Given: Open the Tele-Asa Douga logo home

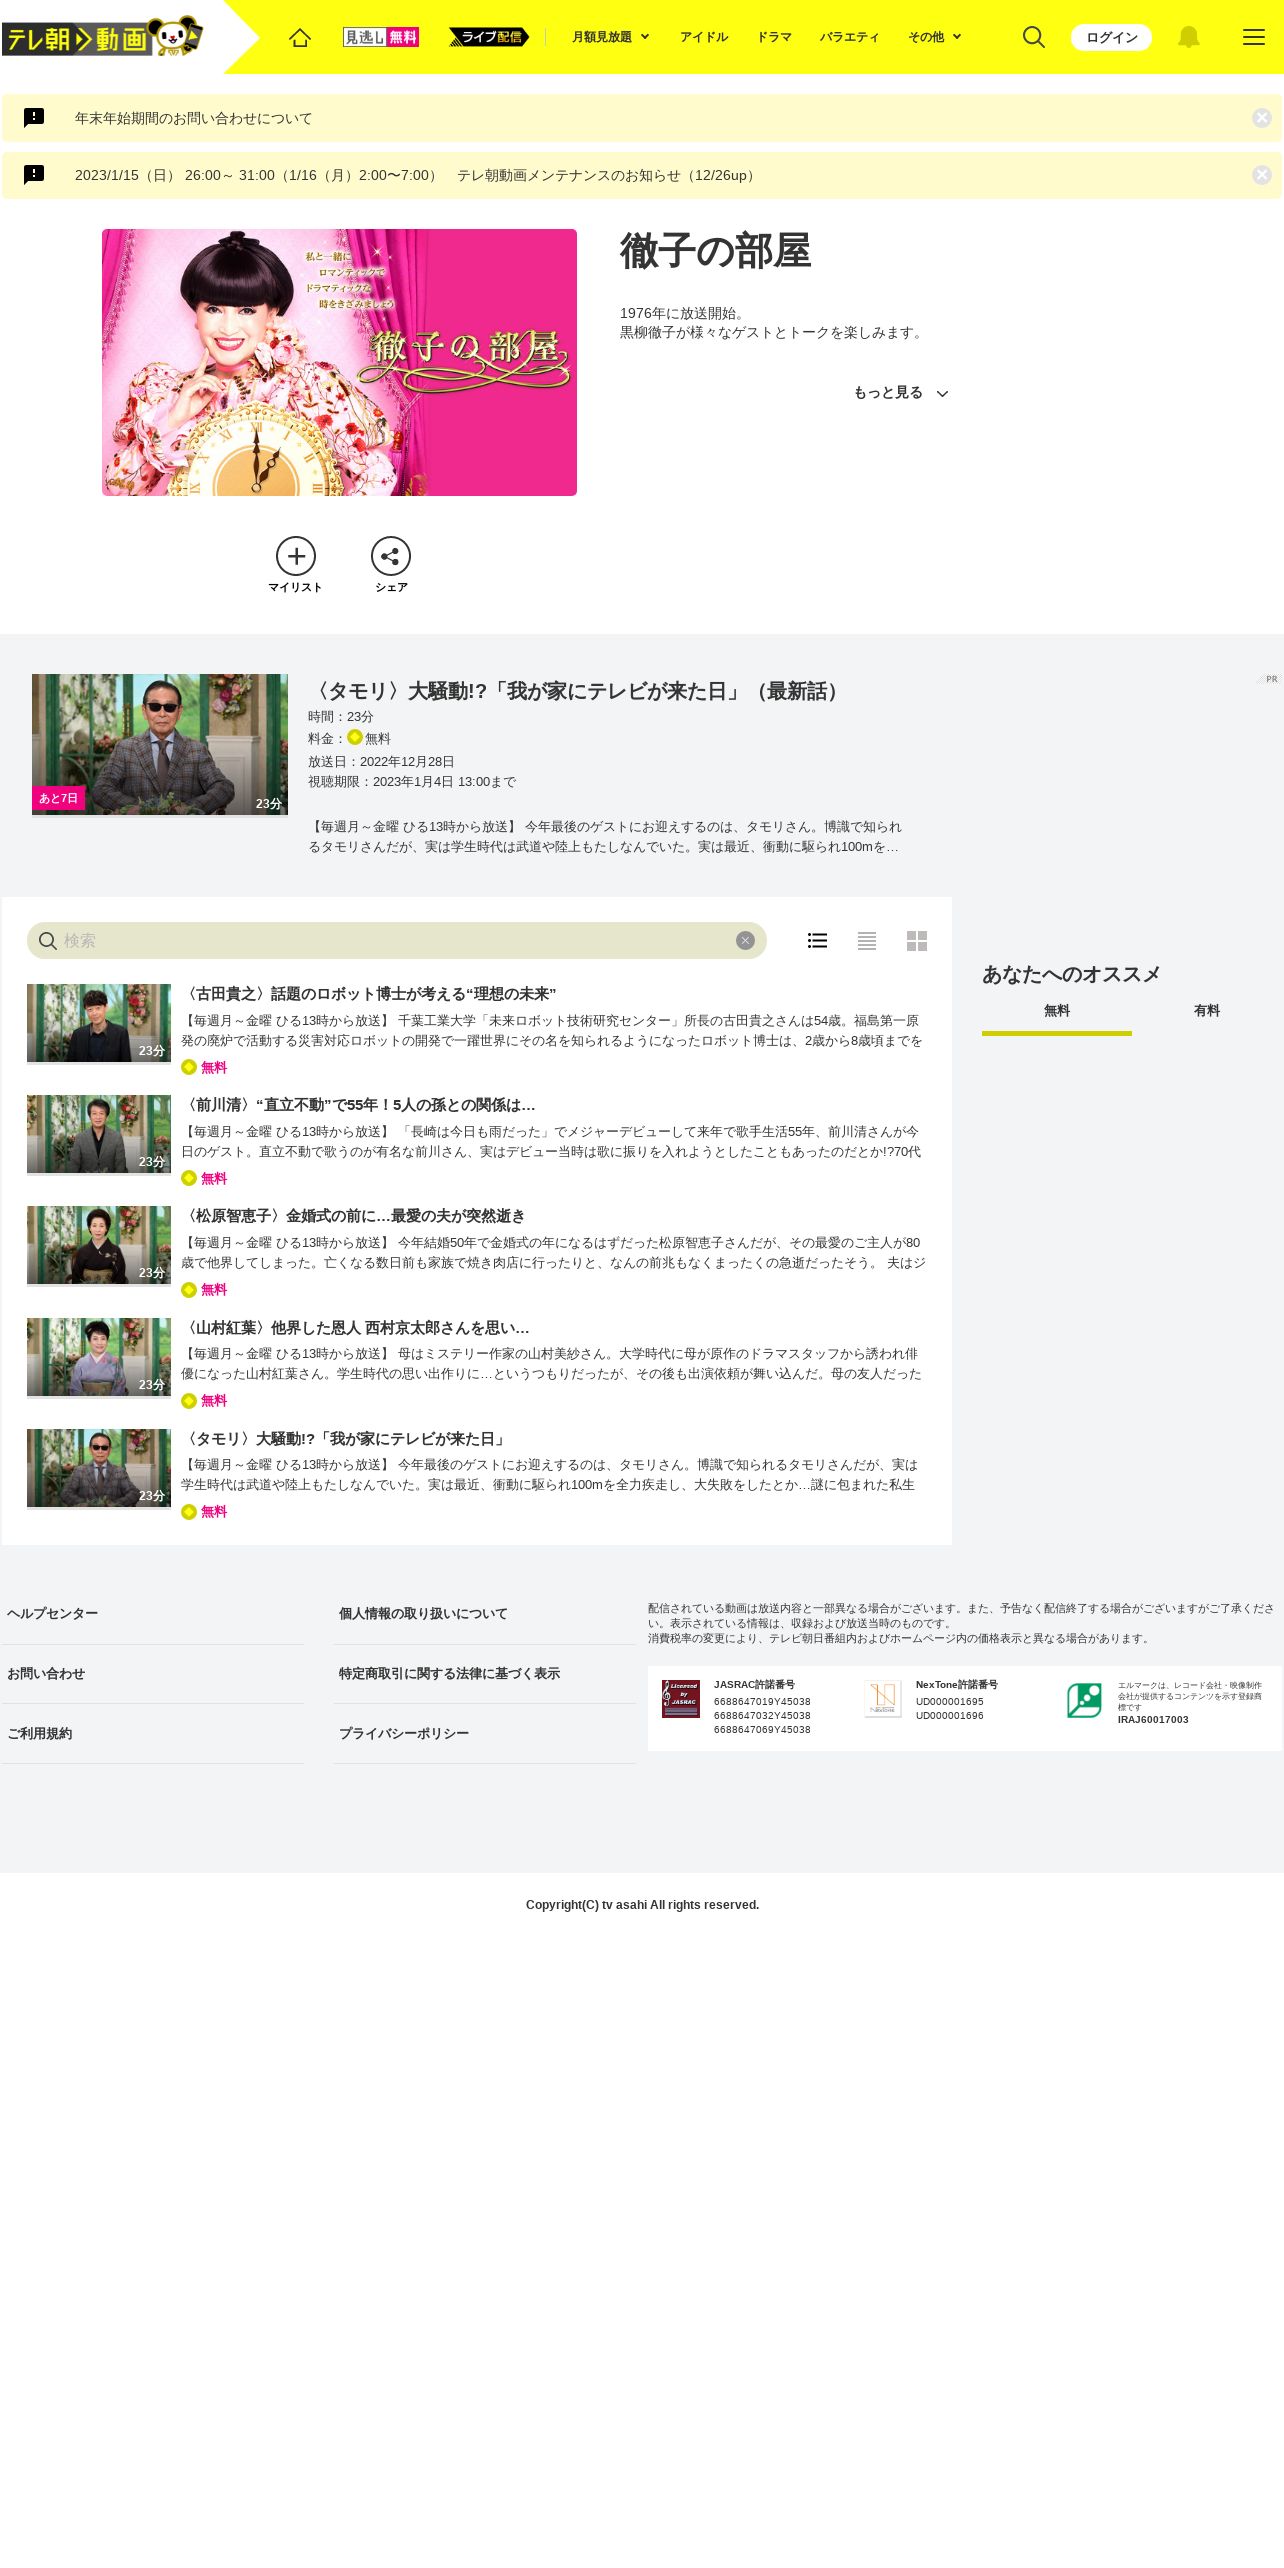Looking at the screenshot, I should pos(103,38).
